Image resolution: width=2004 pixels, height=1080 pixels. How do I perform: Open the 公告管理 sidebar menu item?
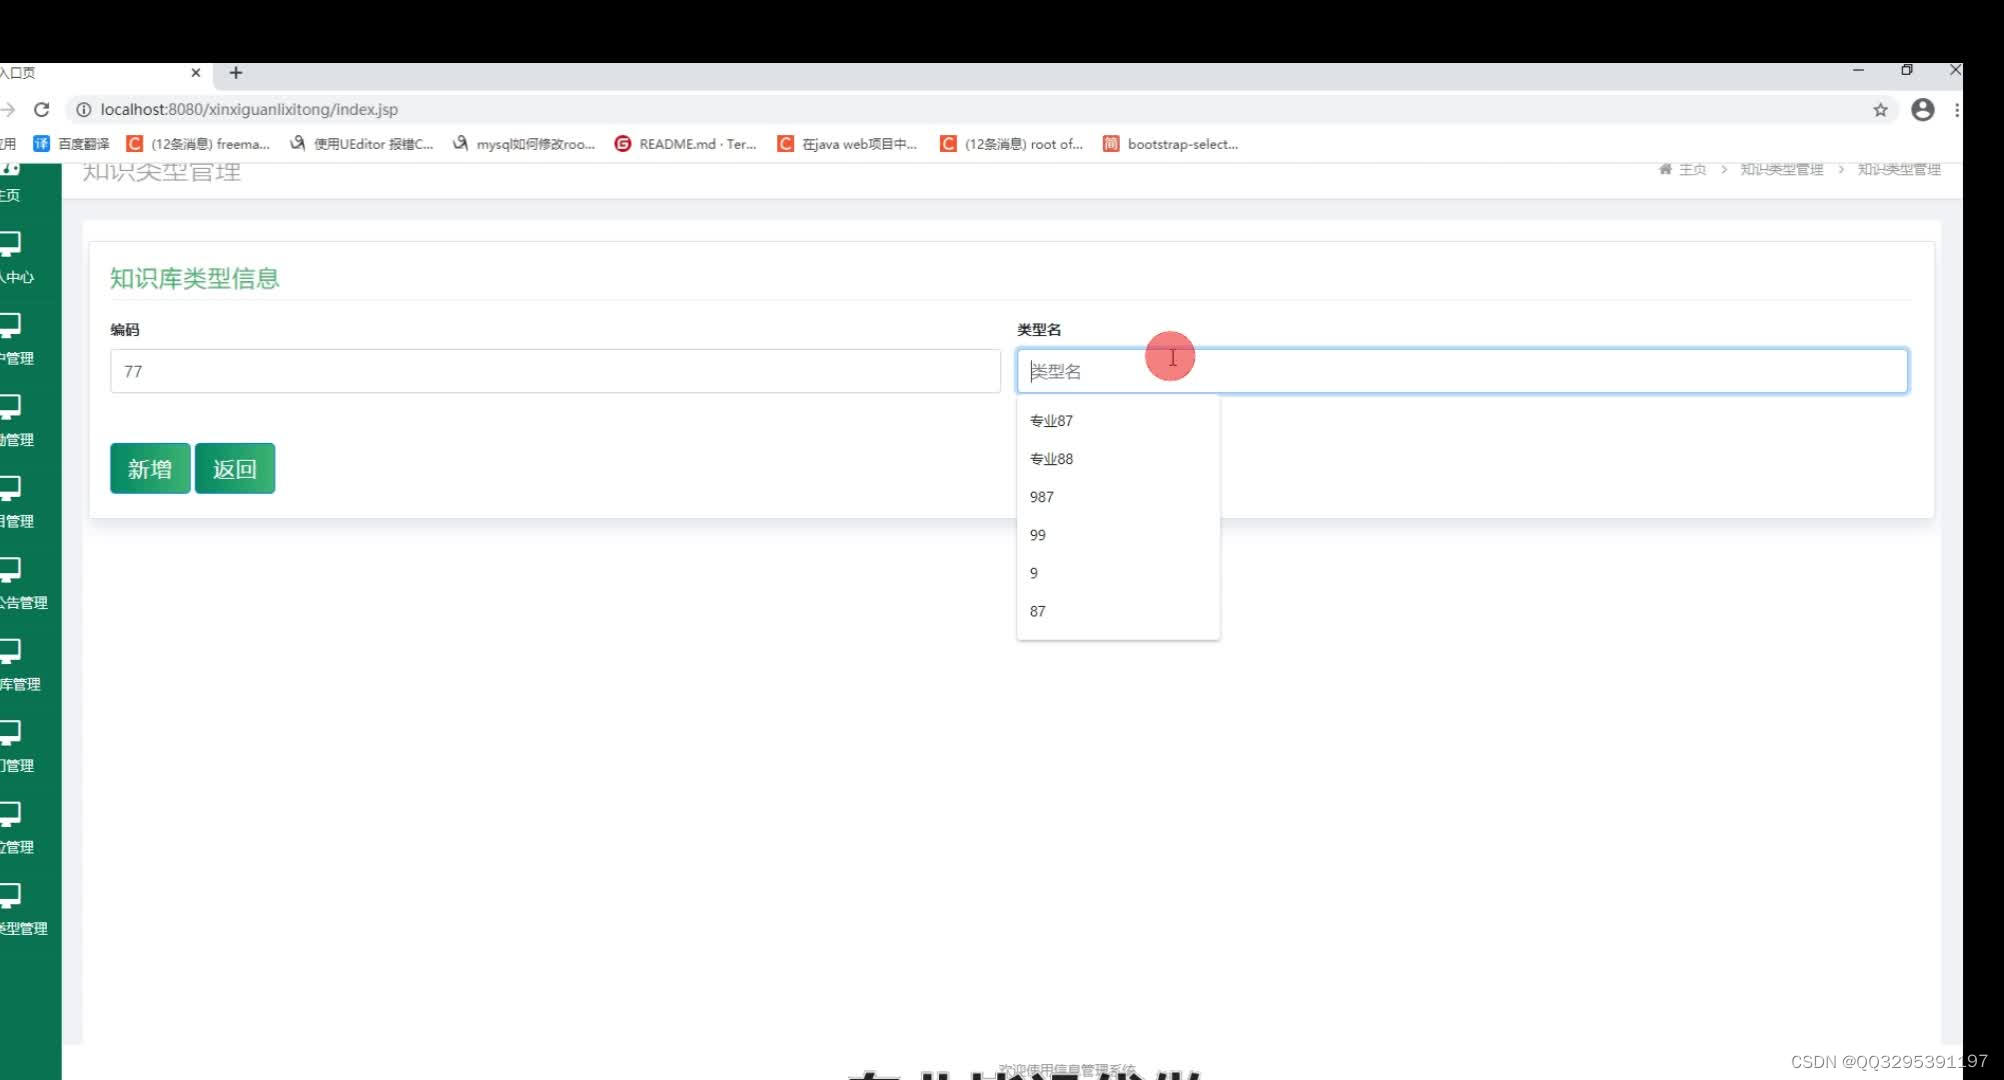(23, 603)
